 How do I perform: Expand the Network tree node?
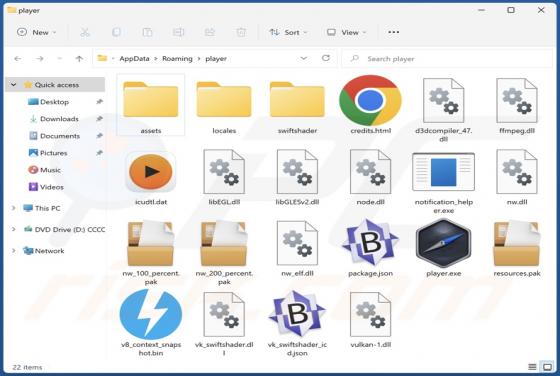pyautogui.click(x=14, y=251)
